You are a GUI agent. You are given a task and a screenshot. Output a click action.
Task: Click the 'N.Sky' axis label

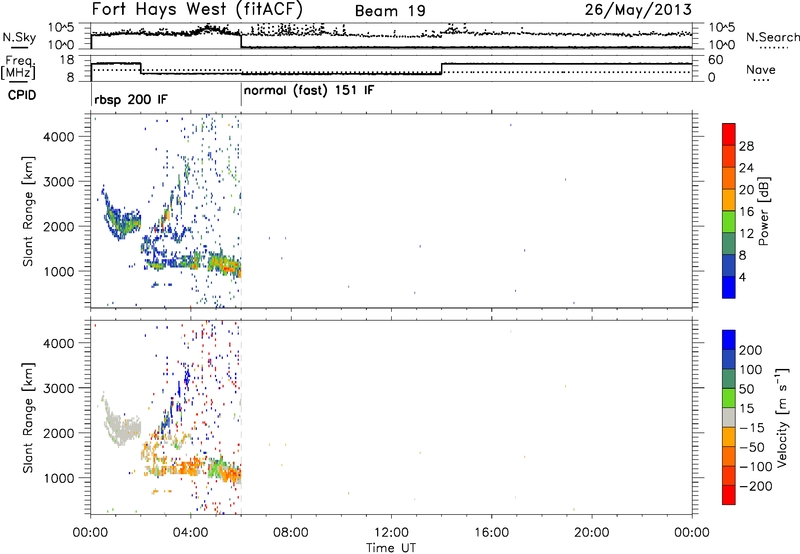[19, 37]
